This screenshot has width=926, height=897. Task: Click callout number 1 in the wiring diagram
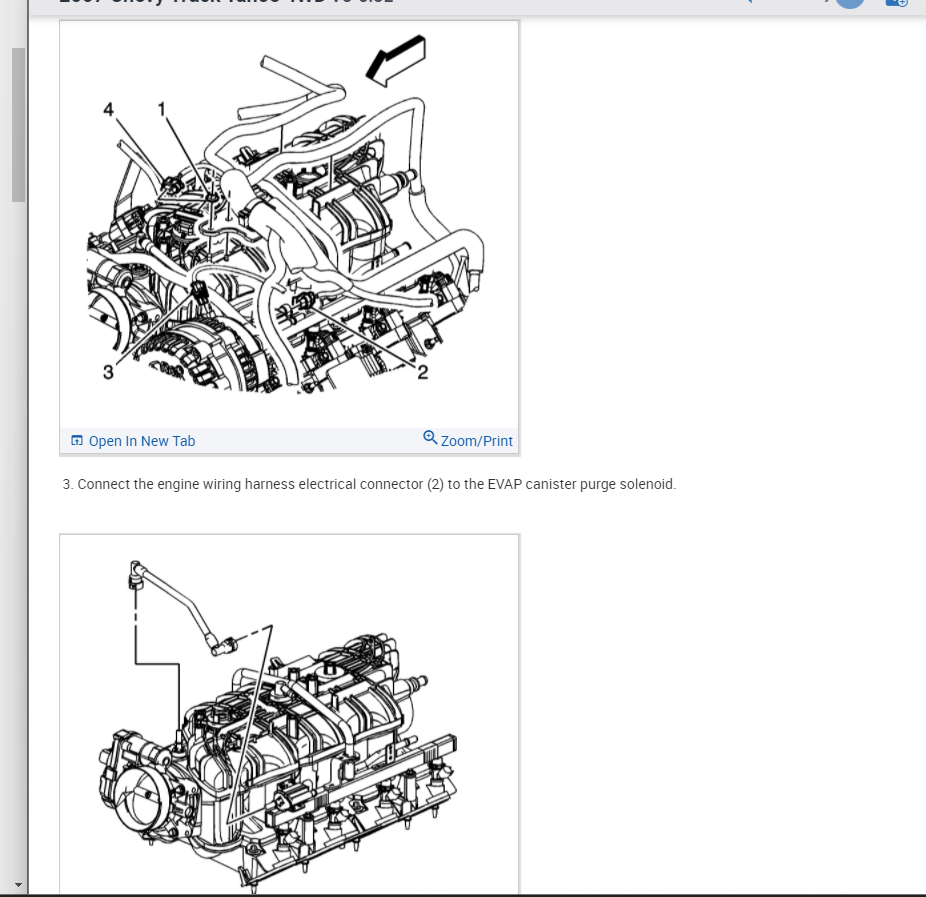[162, 109]
